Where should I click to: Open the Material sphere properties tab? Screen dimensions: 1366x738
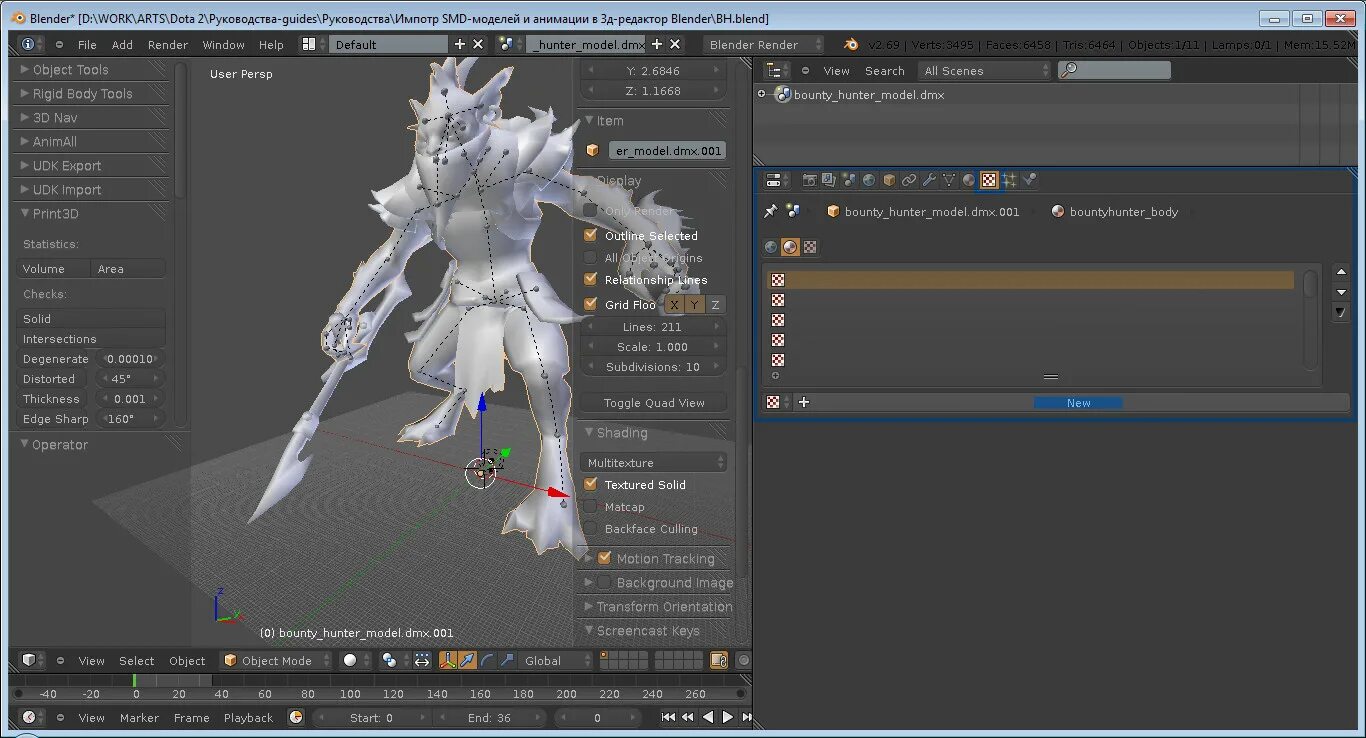(x=969, y=180)
